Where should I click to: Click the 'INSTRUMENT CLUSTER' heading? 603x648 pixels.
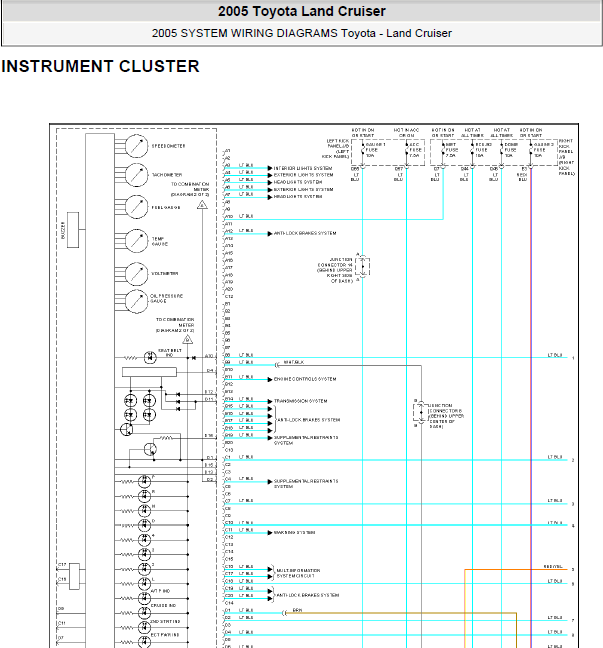coord(100,67)
